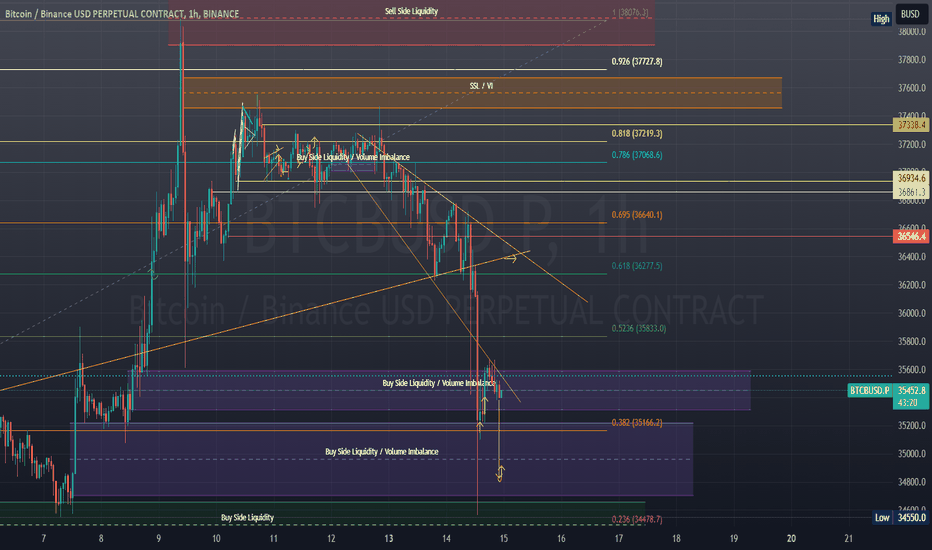Select the Low price label
Screen dimensions: 932x550
coord(882,517)
